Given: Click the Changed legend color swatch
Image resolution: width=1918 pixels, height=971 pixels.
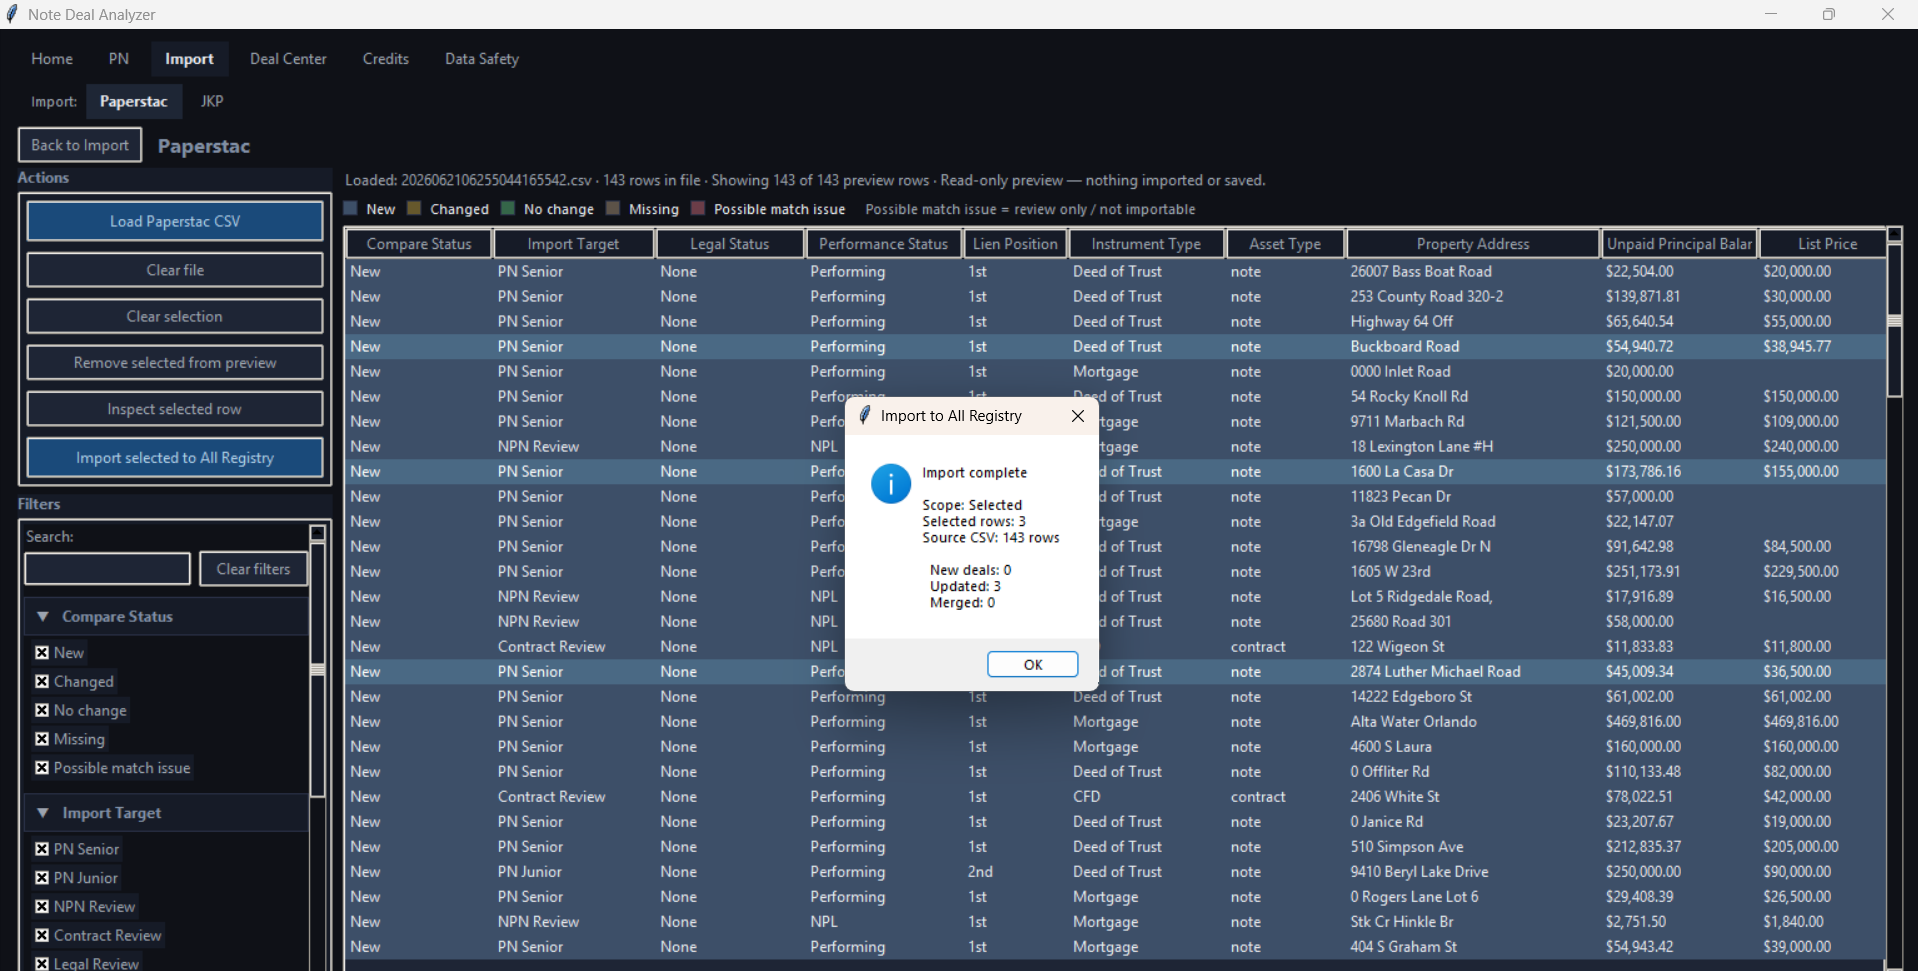Looking at the screenshot, I should click(414, 208).
